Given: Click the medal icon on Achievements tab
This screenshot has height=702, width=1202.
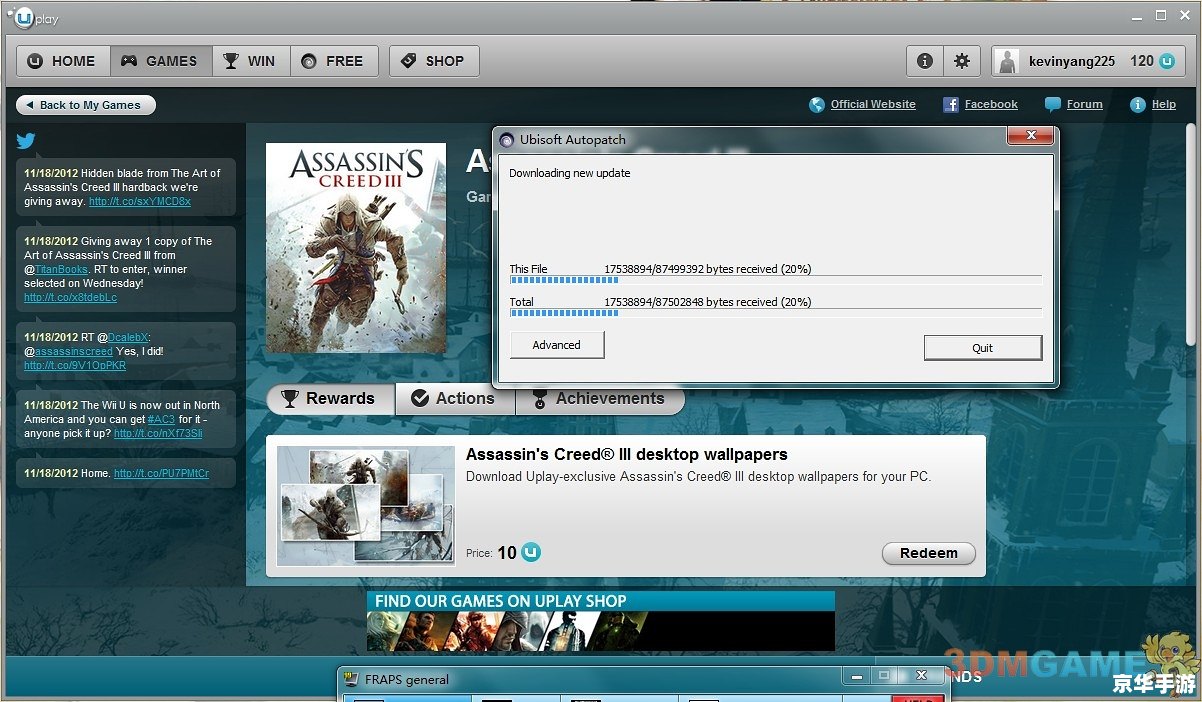Looking at the screenshot, I should coord(539,399).
